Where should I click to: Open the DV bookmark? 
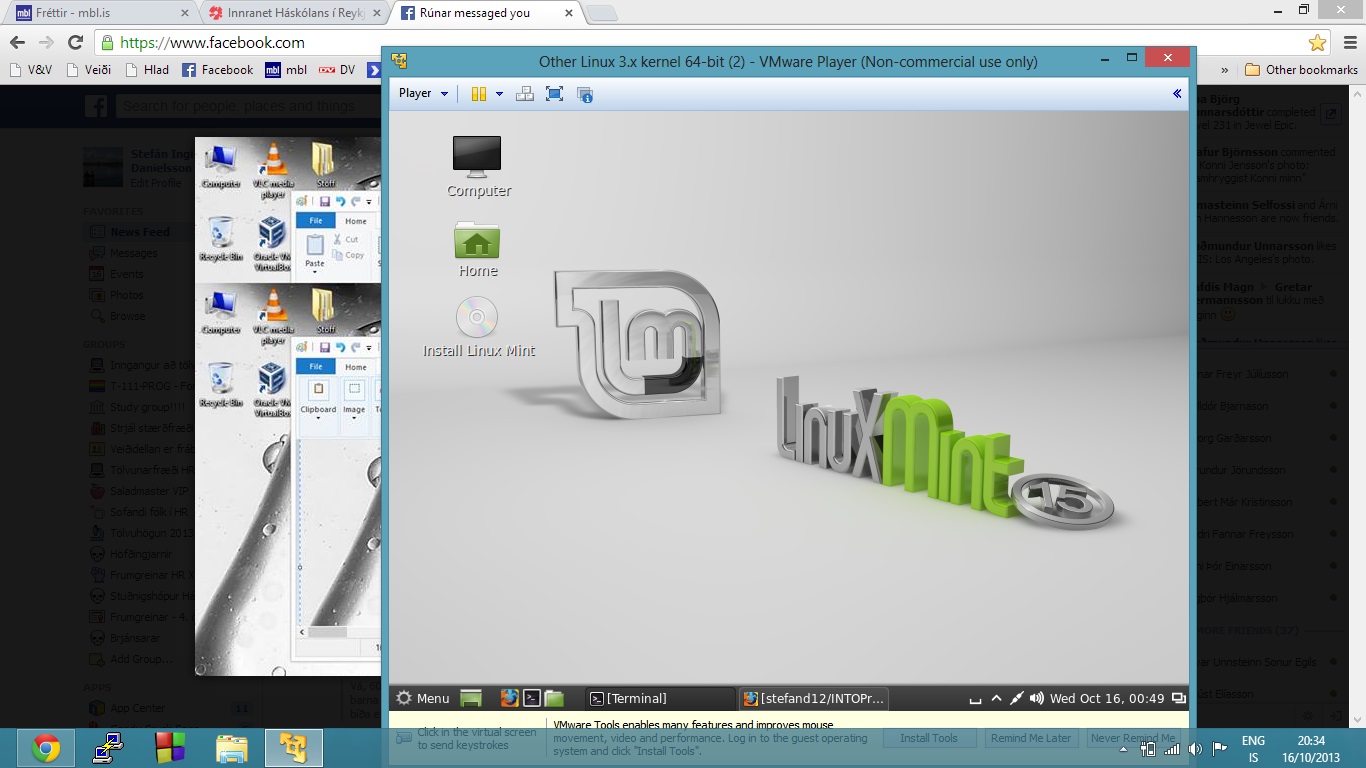coord(337,70)
